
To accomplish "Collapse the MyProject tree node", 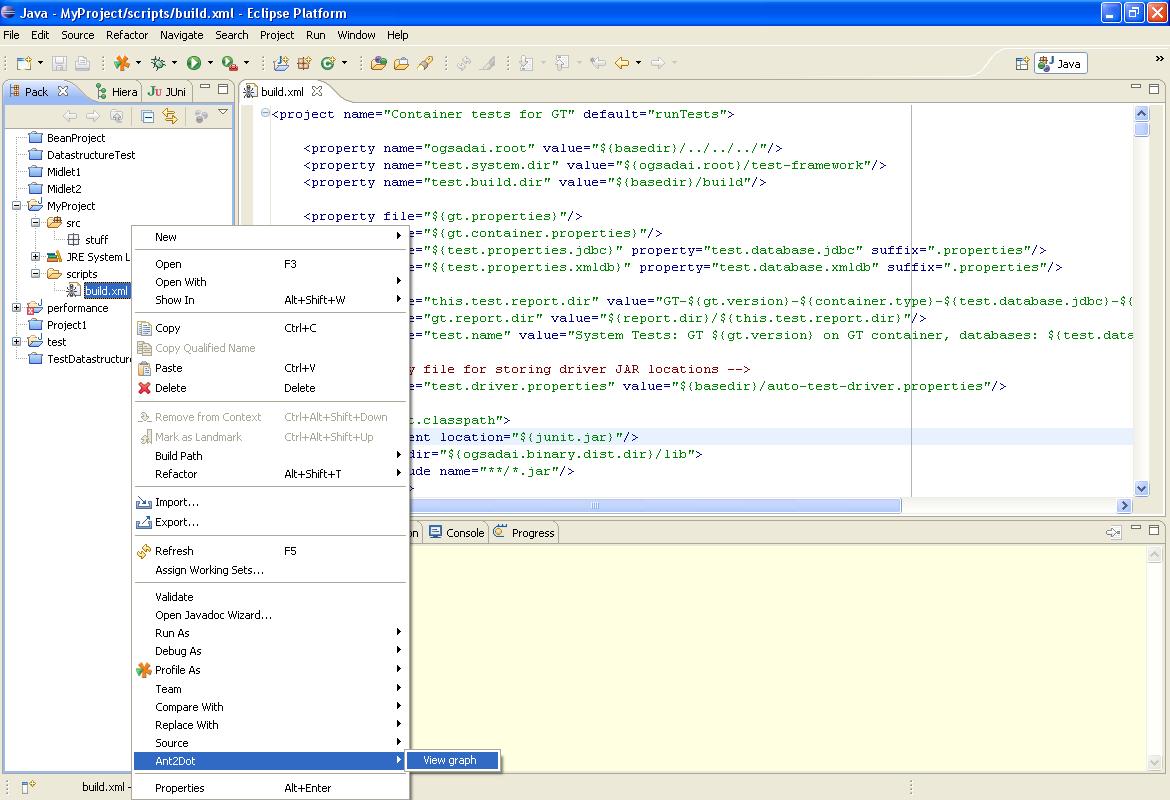I will [17, 206].
